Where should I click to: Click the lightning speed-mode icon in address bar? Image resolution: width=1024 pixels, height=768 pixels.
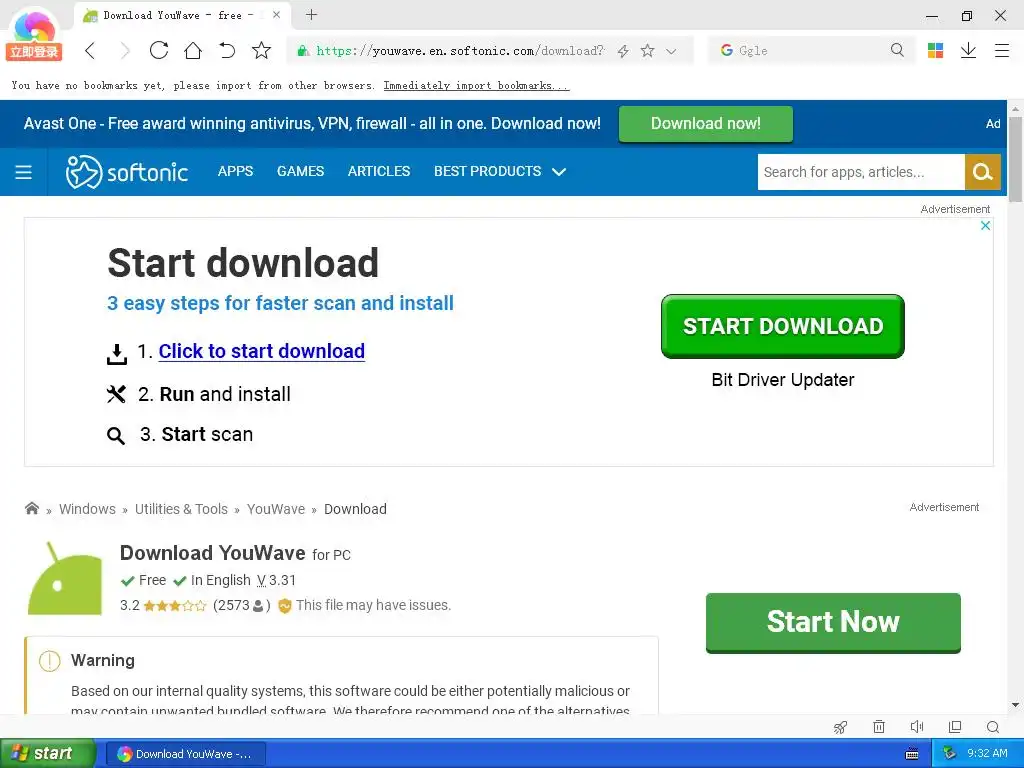pyautogui.click(x=623, y=51)
